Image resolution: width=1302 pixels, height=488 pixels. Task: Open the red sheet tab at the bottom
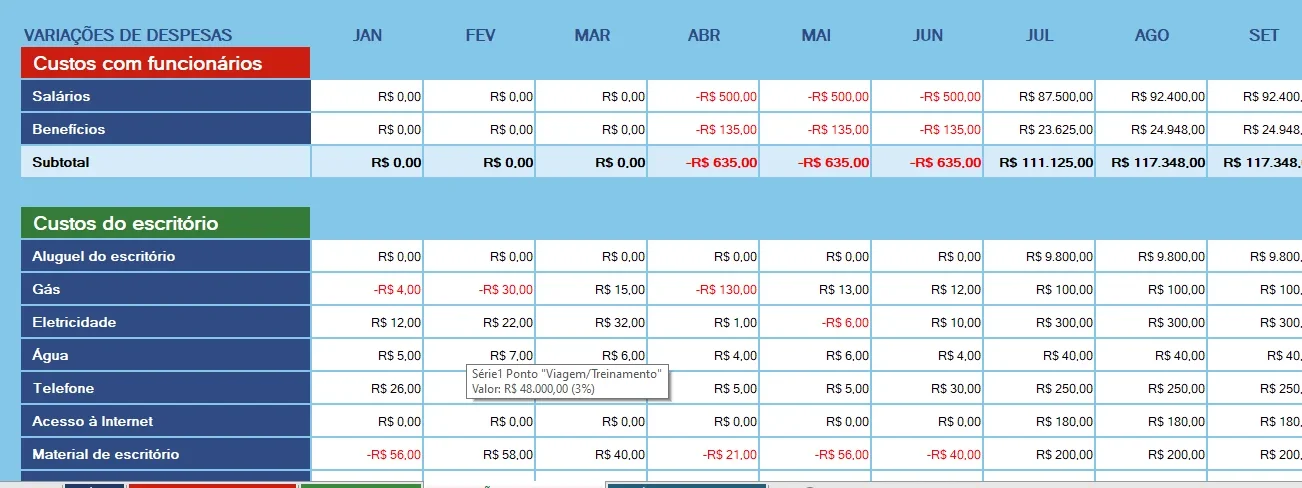[212, 485]
